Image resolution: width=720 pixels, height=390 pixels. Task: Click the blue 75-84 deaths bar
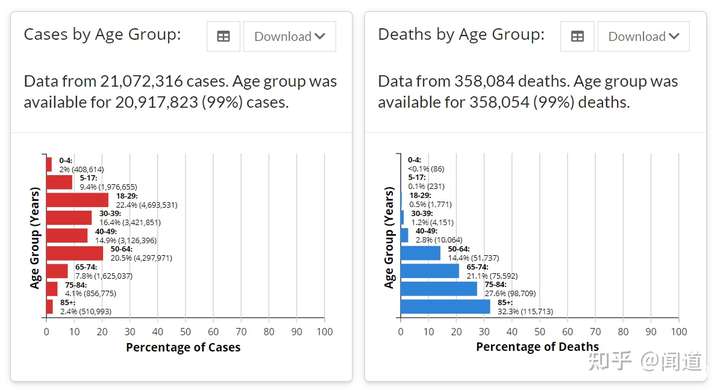[439, 289]
